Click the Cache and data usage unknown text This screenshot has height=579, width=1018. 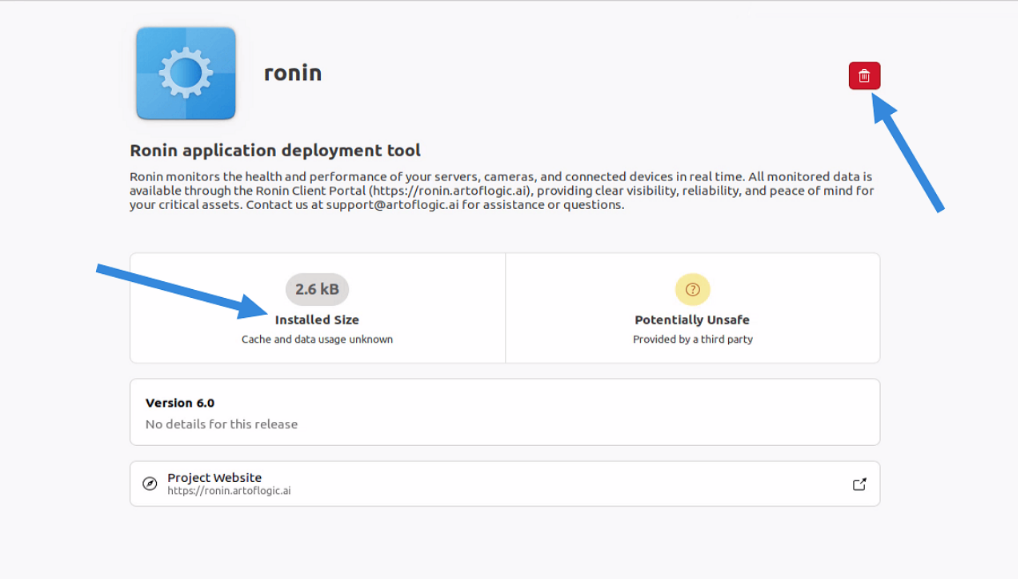[x=317, y=340]
